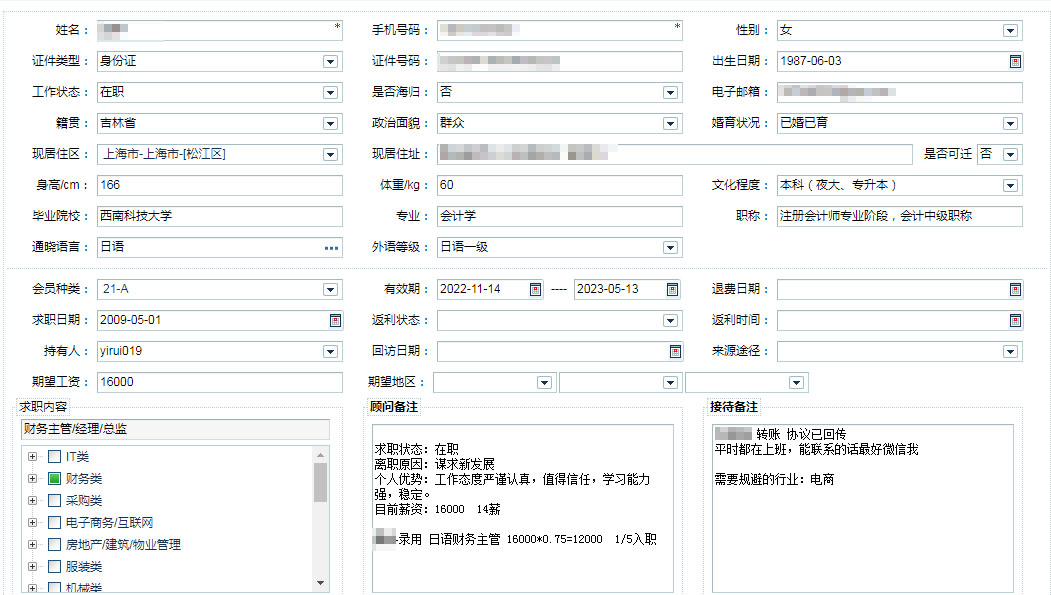The image size is (1051, 595).
Task: Open the 证件类型 dropdown
Action: 330,62
